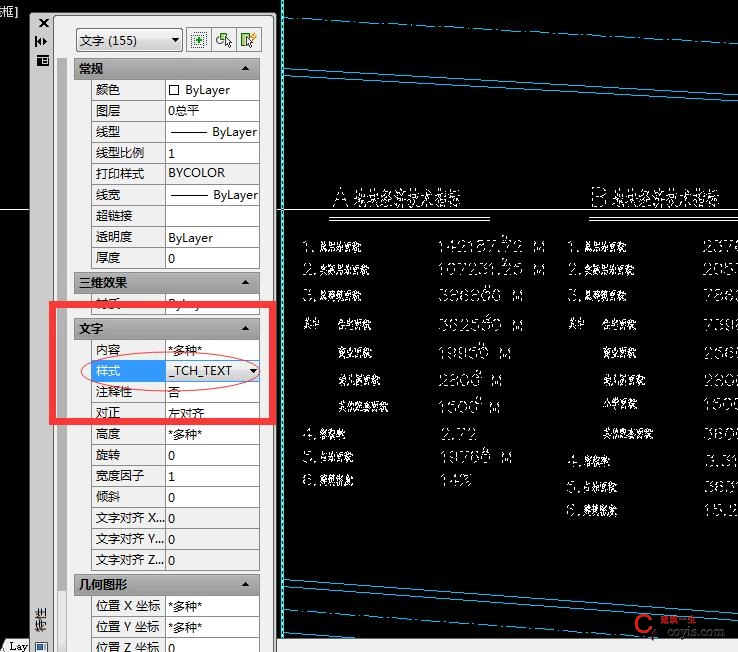This screenshot has width=738, height=652.
Task: Open the 样式 _TCH_TEXT dropdown arrow
Action: point(253,371)
